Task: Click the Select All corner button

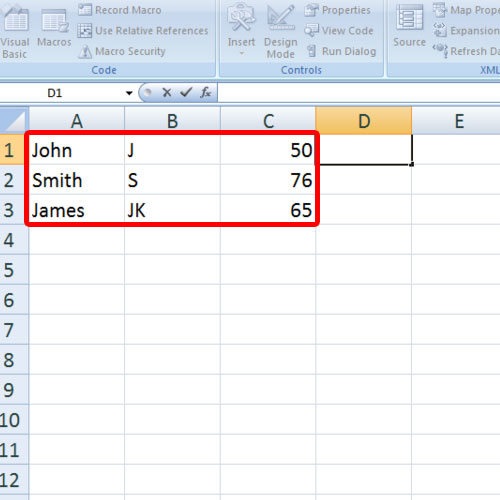Action: (14, 120)
